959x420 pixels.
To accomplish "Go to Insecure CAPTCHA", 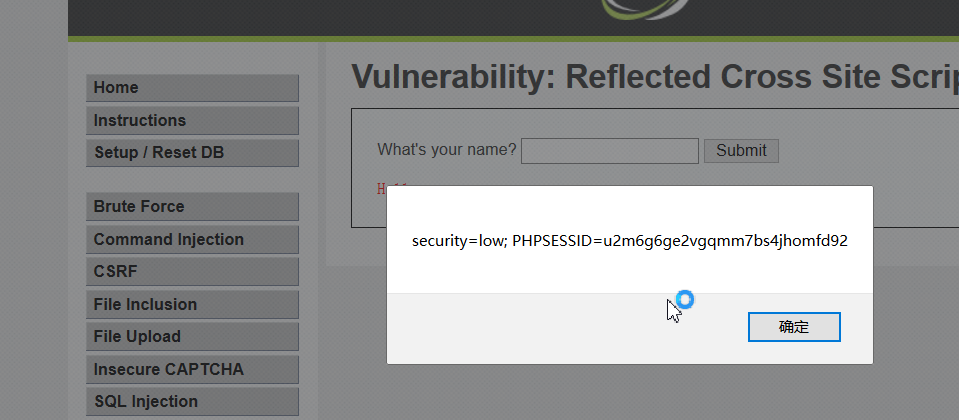I will tap(192, 369).
